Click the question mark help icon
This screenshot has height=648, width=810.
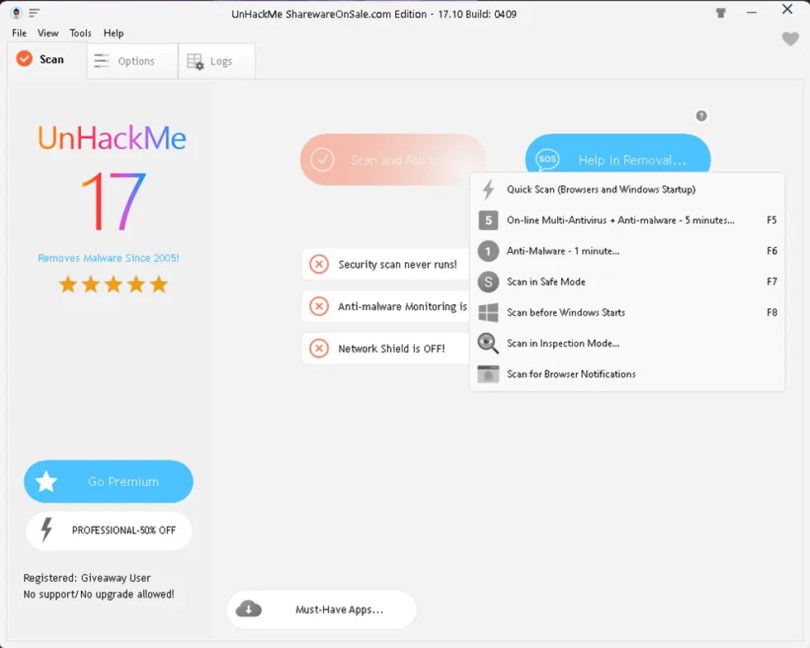click(x=701, y=116)
